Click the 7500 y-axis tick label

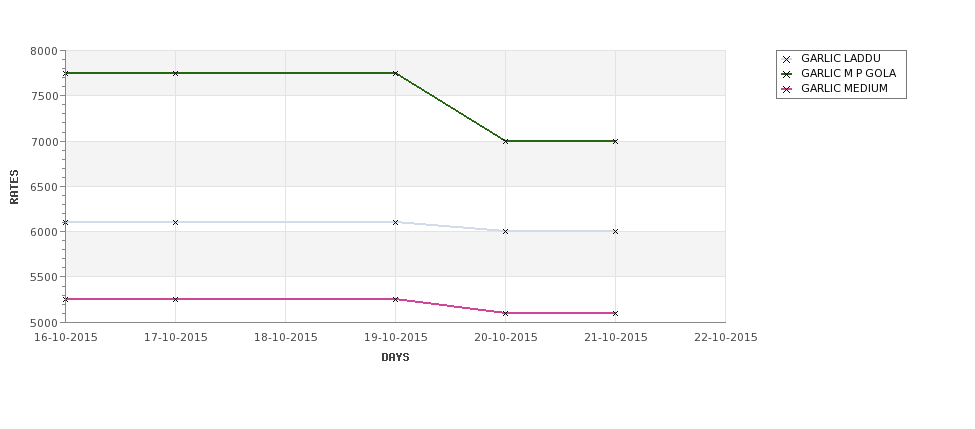44,96
